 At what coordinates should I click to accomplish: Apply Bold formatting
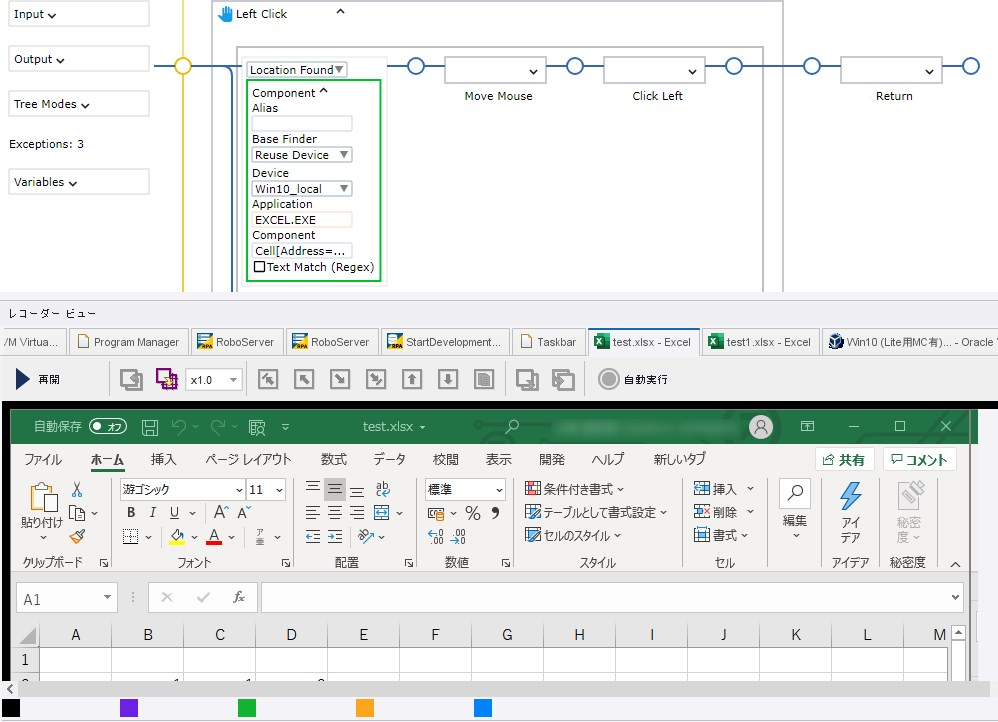(x=131, y=513)
